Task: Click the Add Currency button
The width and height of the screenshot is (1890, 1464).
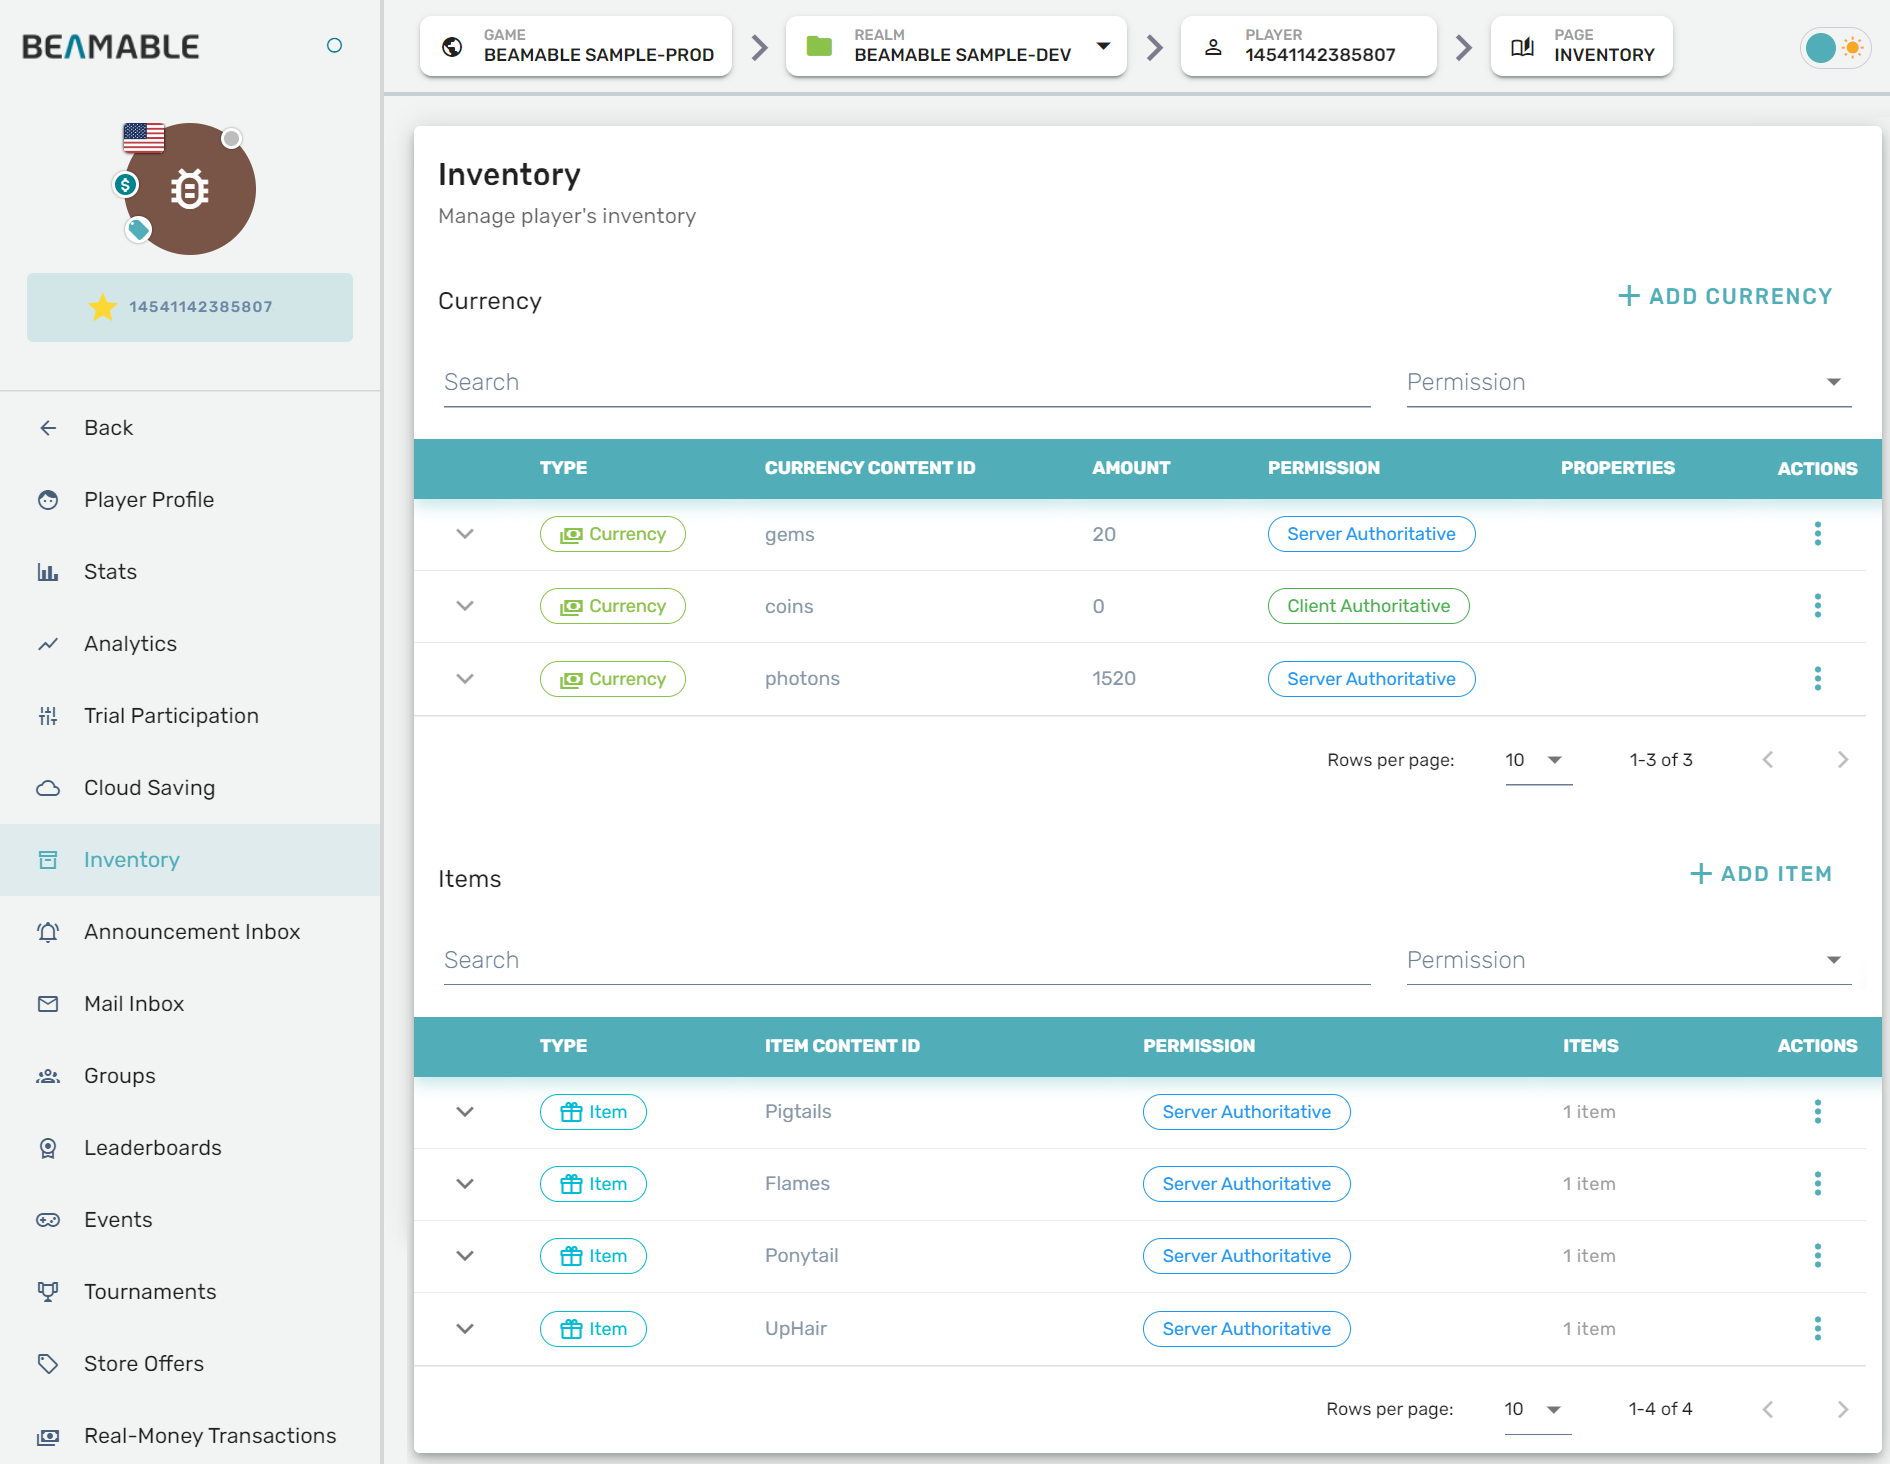Action: (x=1725, y=297)
